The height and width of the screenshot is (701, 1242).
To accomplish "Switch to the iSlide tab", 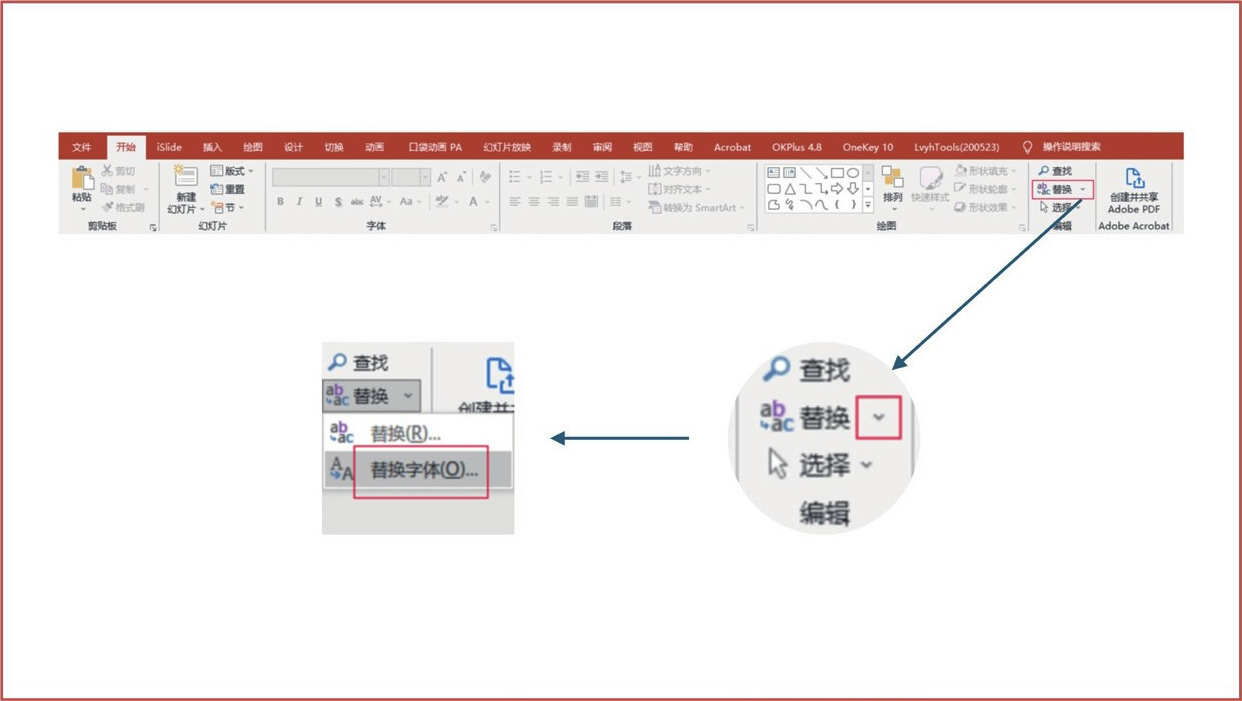I will (x=169, y=147).
